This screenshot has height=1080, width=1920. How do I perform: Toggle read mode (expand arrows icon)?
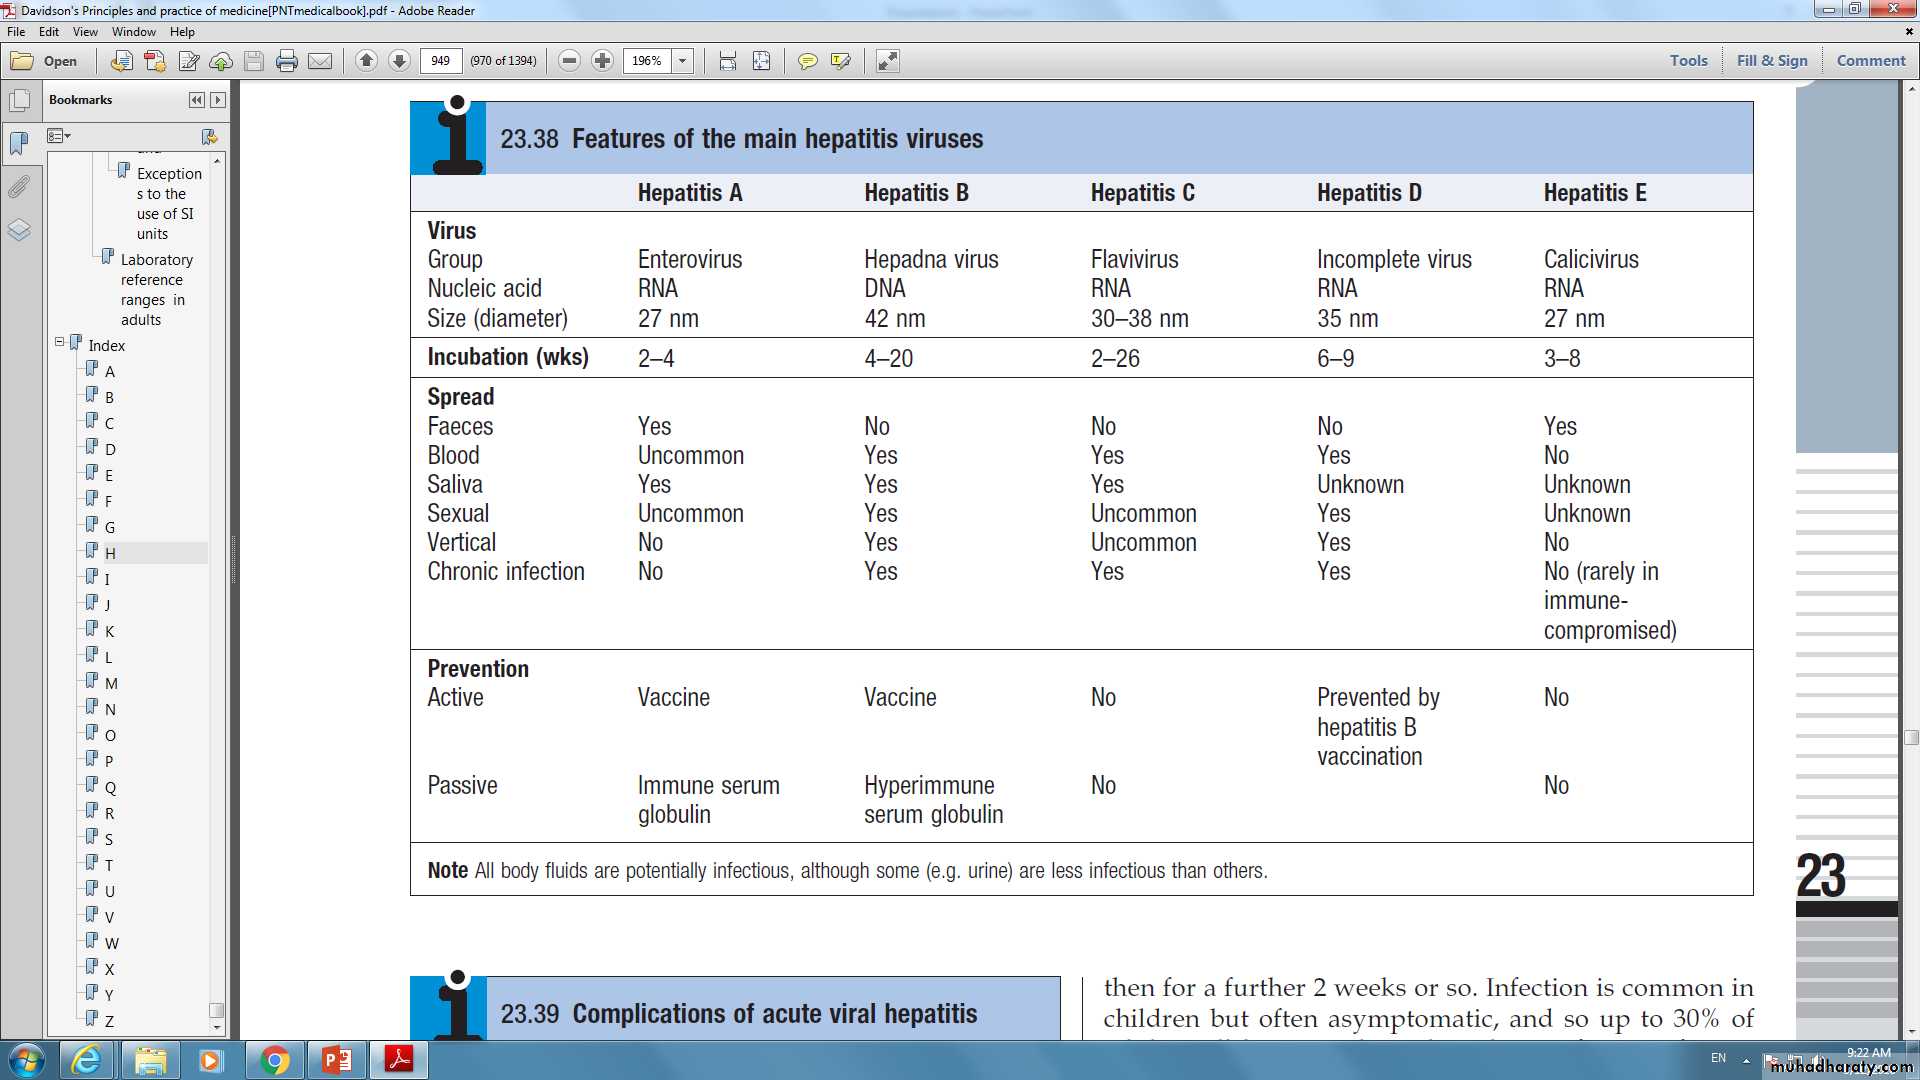887,61
